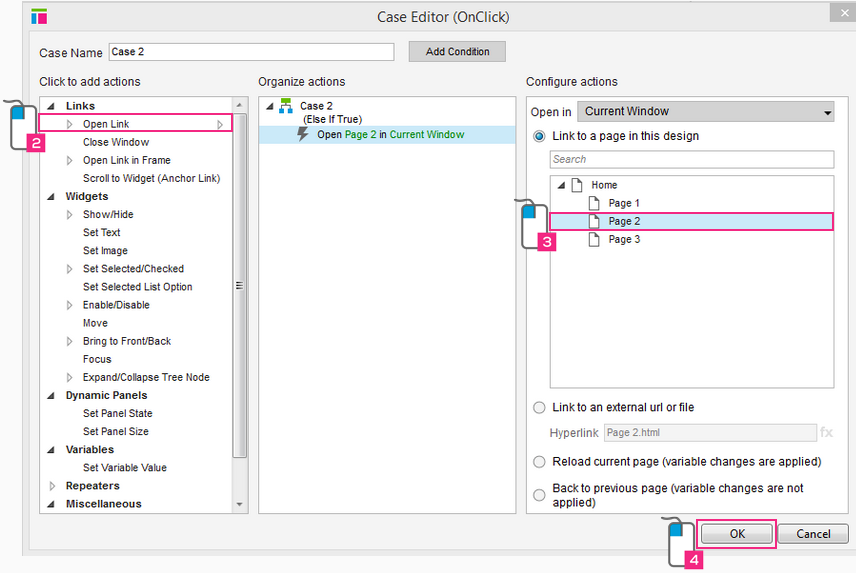
Task: Choose the Close Window action
Action: tap(116, 142)
